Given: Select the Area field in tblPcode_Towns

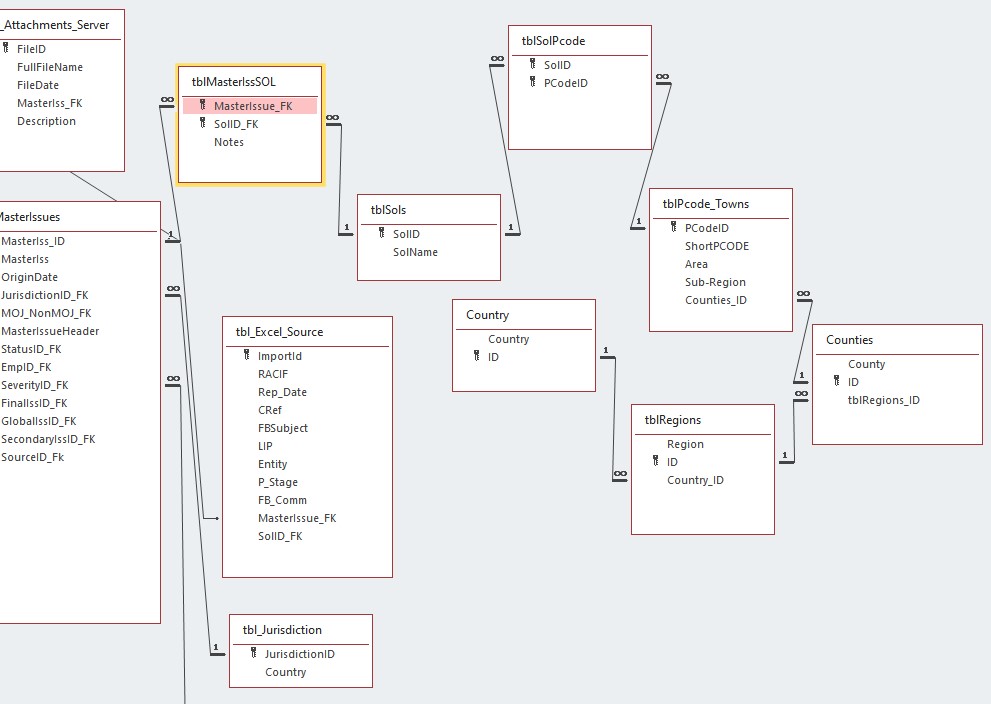Looking at the screenshot, I should point(696,264).
